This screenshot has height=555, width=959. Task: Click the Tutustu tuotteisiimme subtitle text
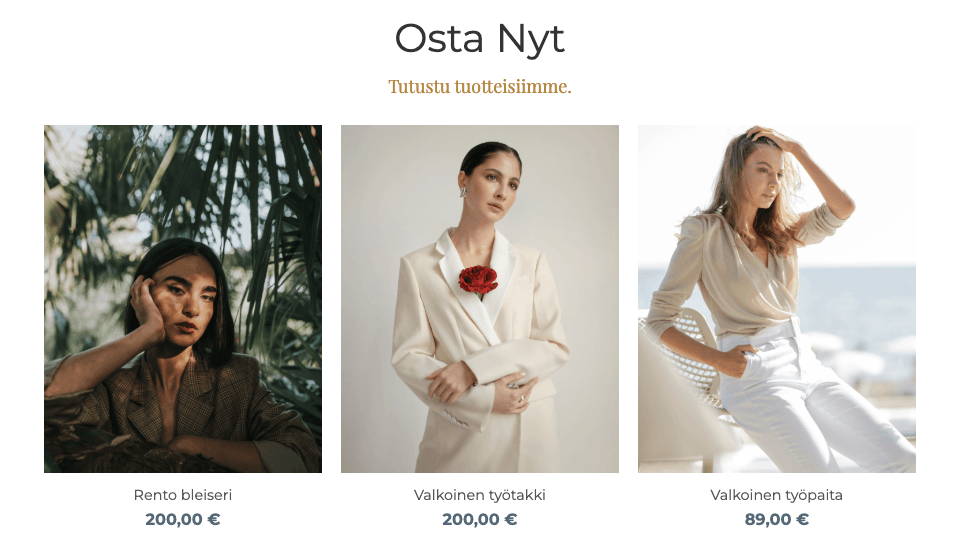[x=480, y=86]
